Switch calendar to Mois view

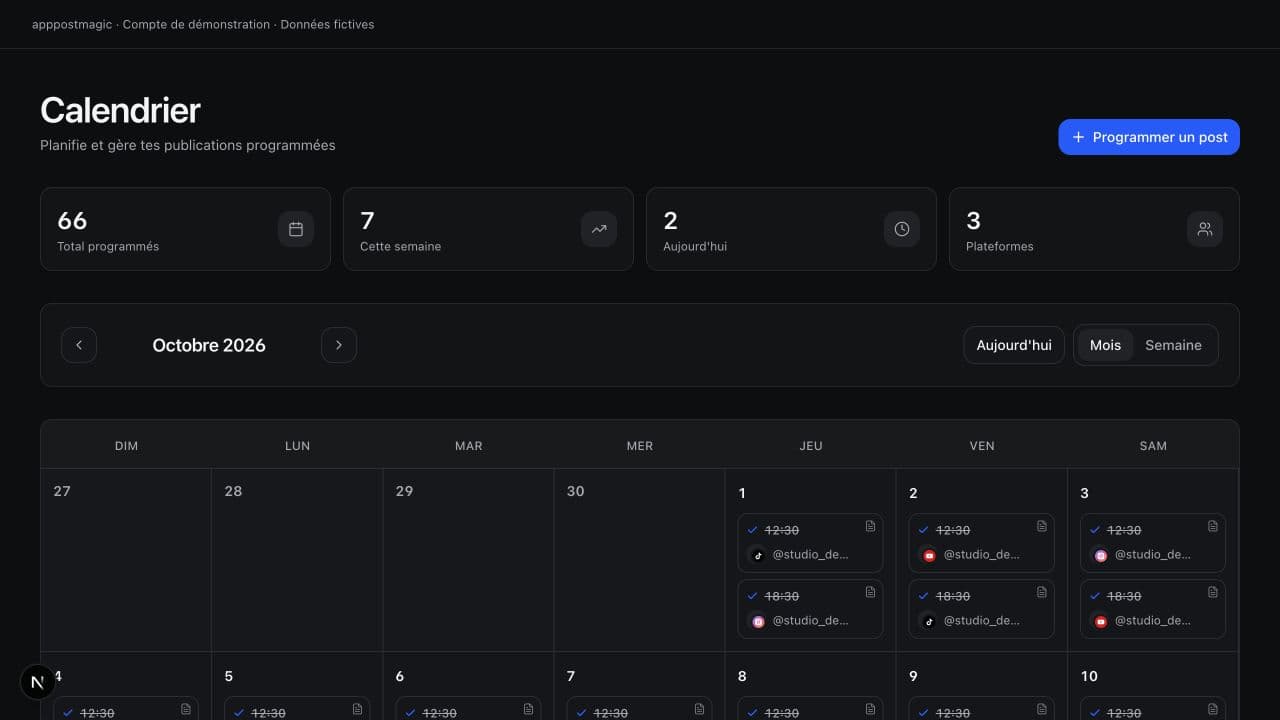(x=1105, y=345)
